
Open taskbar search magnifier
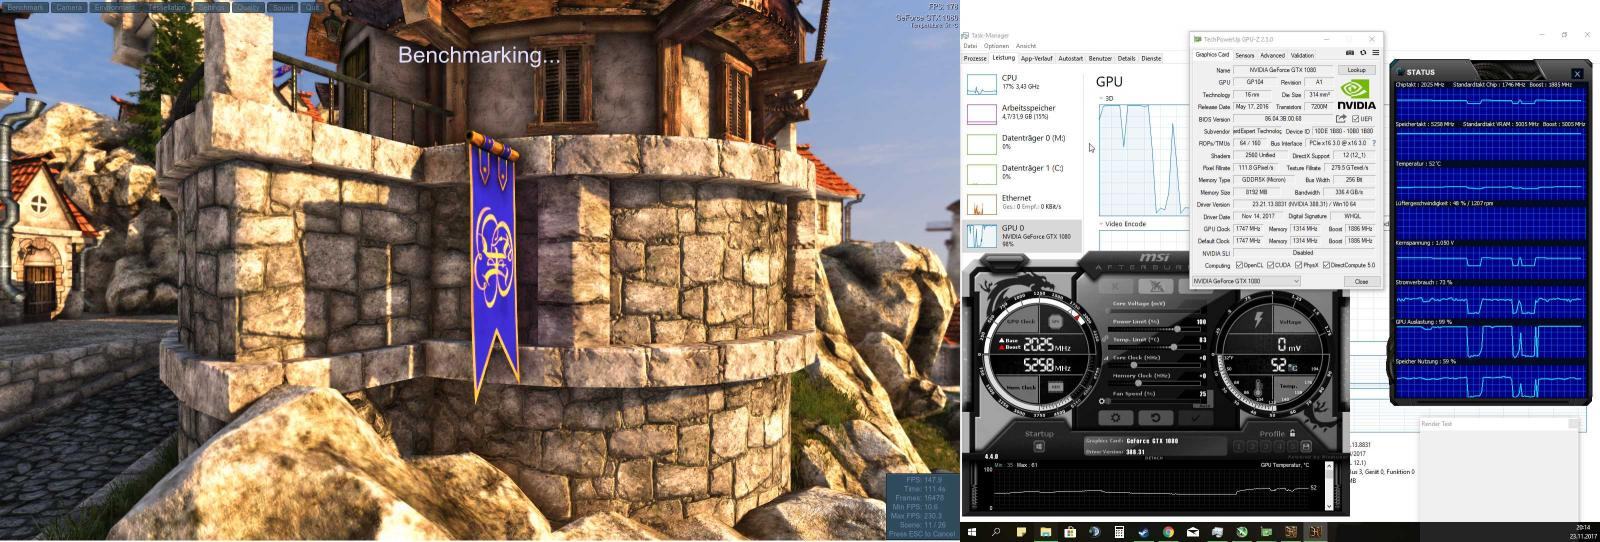tap(996, 532)
